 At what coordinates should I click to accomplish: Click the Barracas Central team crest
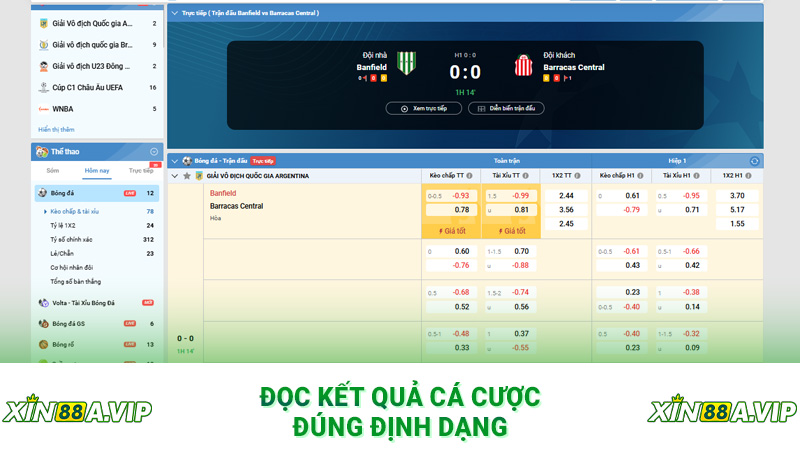click(x=521, y=62)
